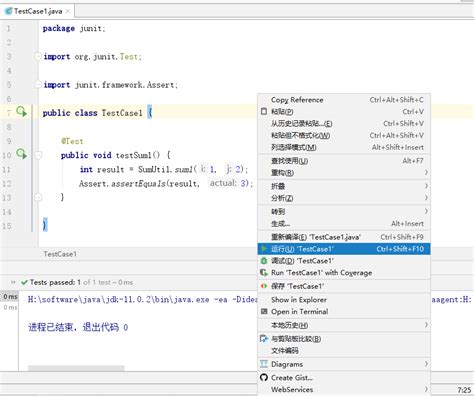Select 生成... generate menu entry
474x396 pixels.
(344, 224)
